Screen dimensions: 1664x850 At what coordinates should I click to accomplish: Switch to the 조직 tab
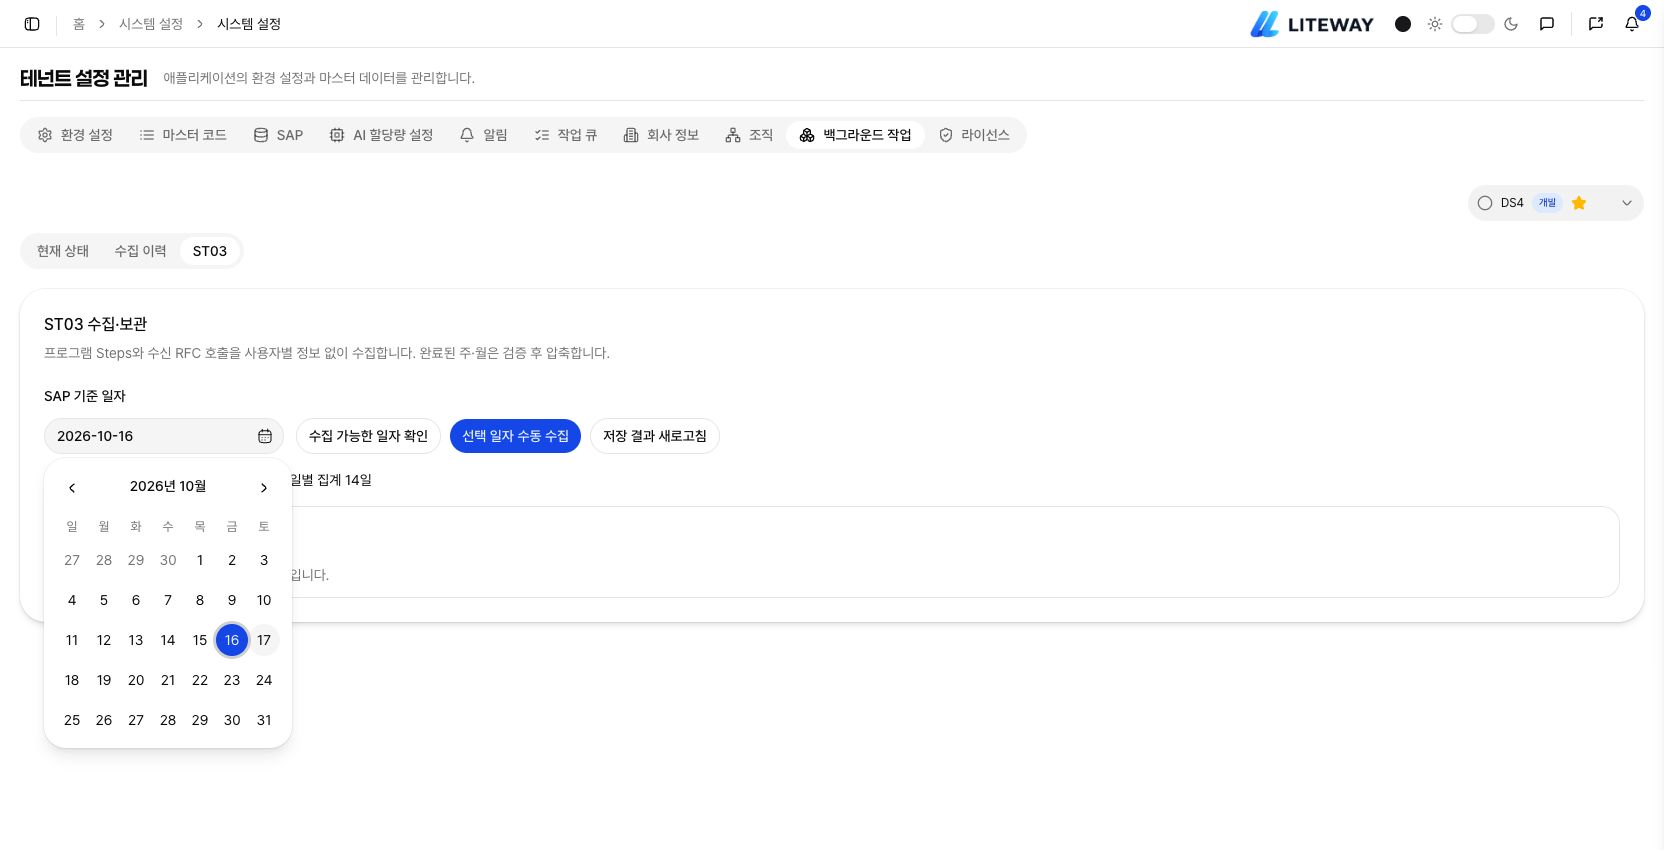749,135
